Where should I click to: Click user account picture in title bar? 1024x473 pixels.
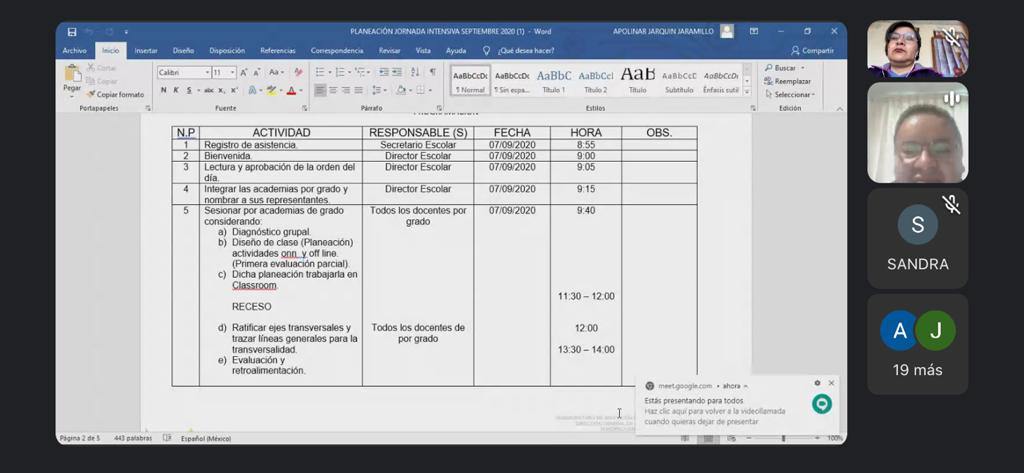727,31
